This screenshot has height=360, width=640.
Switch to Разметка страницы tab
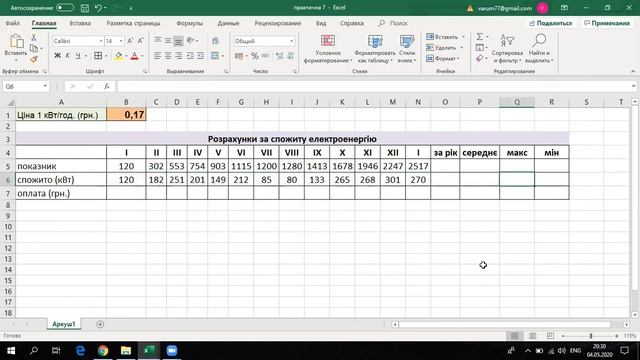tap(133, 23)
